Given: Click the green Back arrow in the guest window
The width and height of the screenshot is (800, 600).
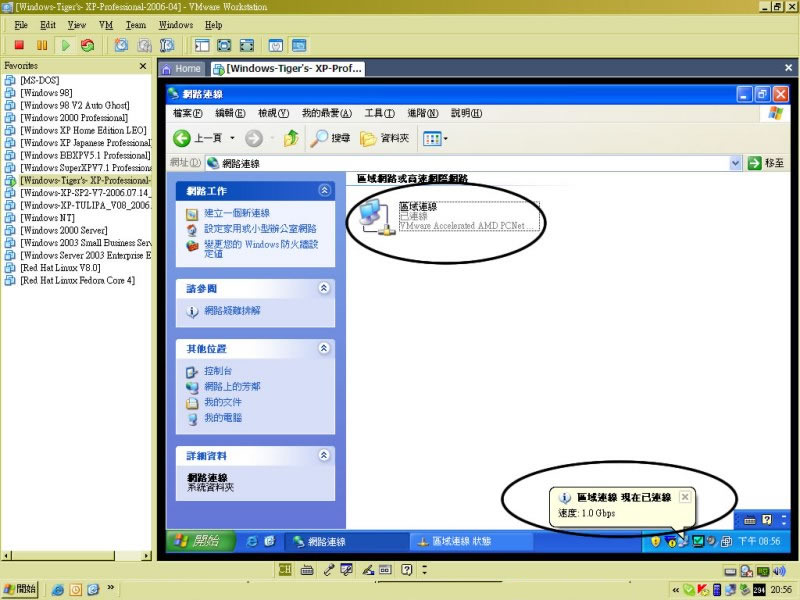Looking at the screenshot, I should (x=182, y=138).
